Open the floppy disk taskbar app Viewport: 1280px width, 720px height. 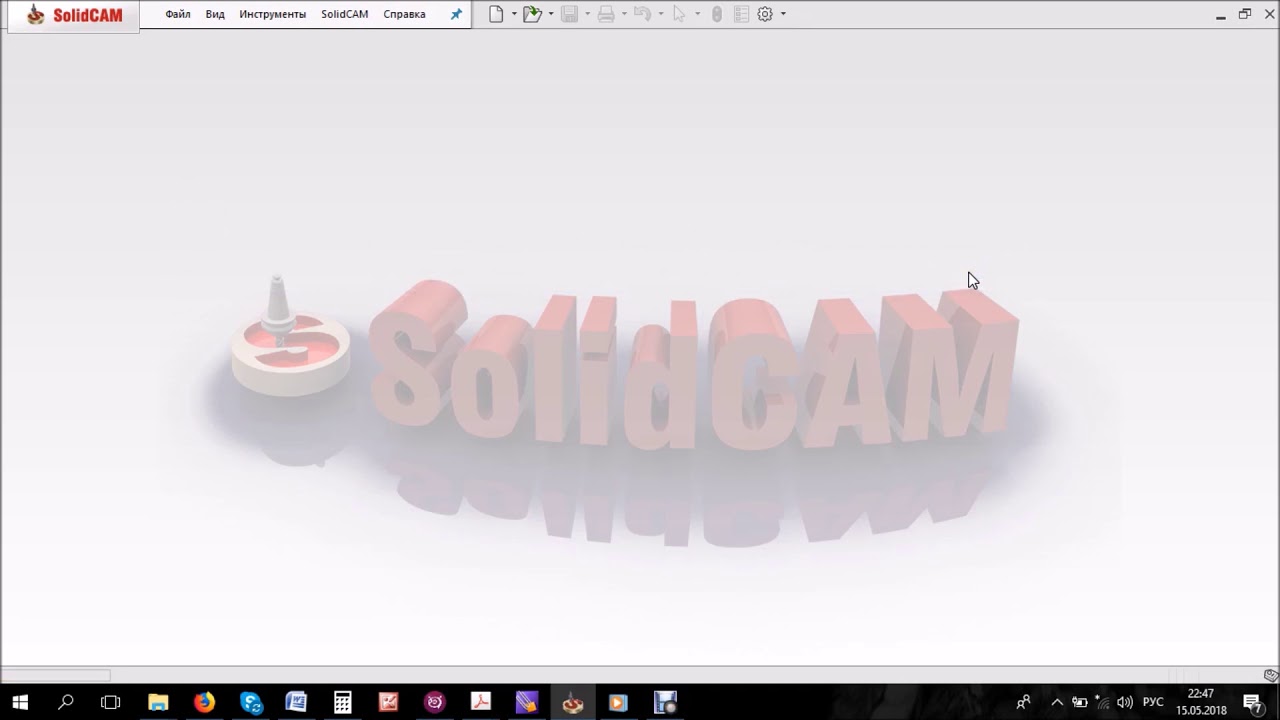(665, 702)
